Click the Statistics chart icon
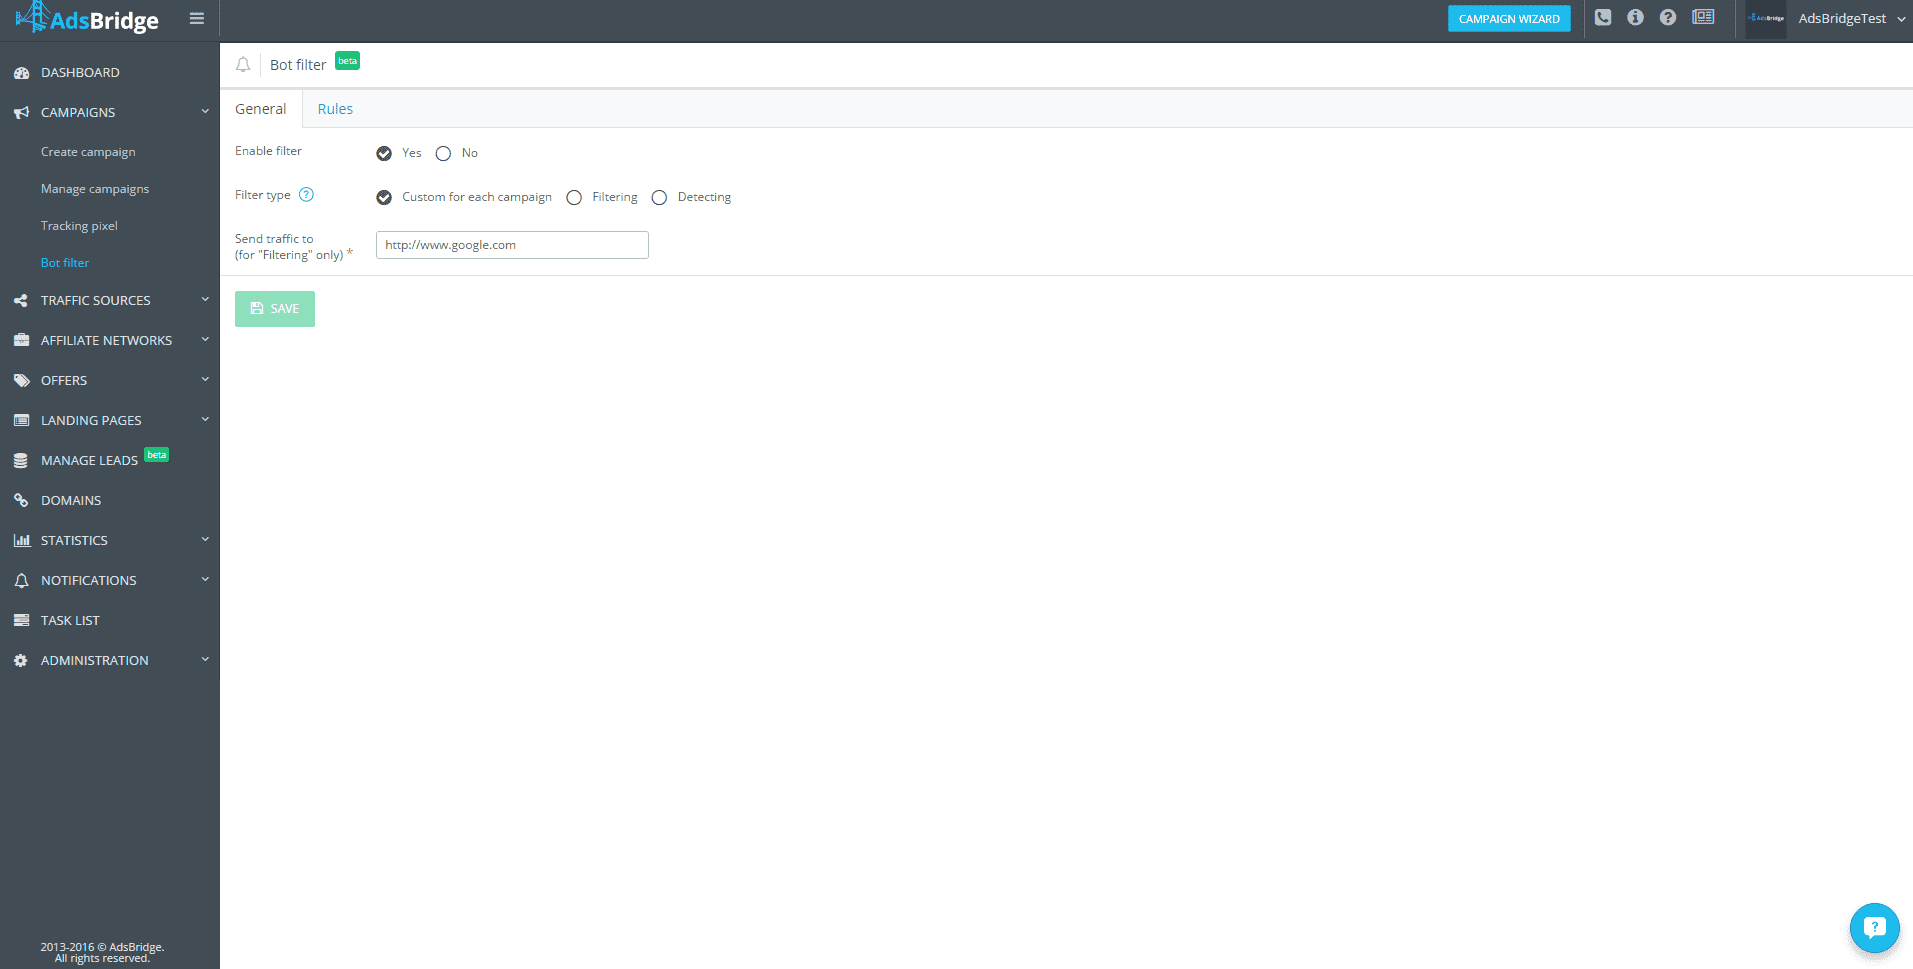1913x969 pixels. pos(21,541)
